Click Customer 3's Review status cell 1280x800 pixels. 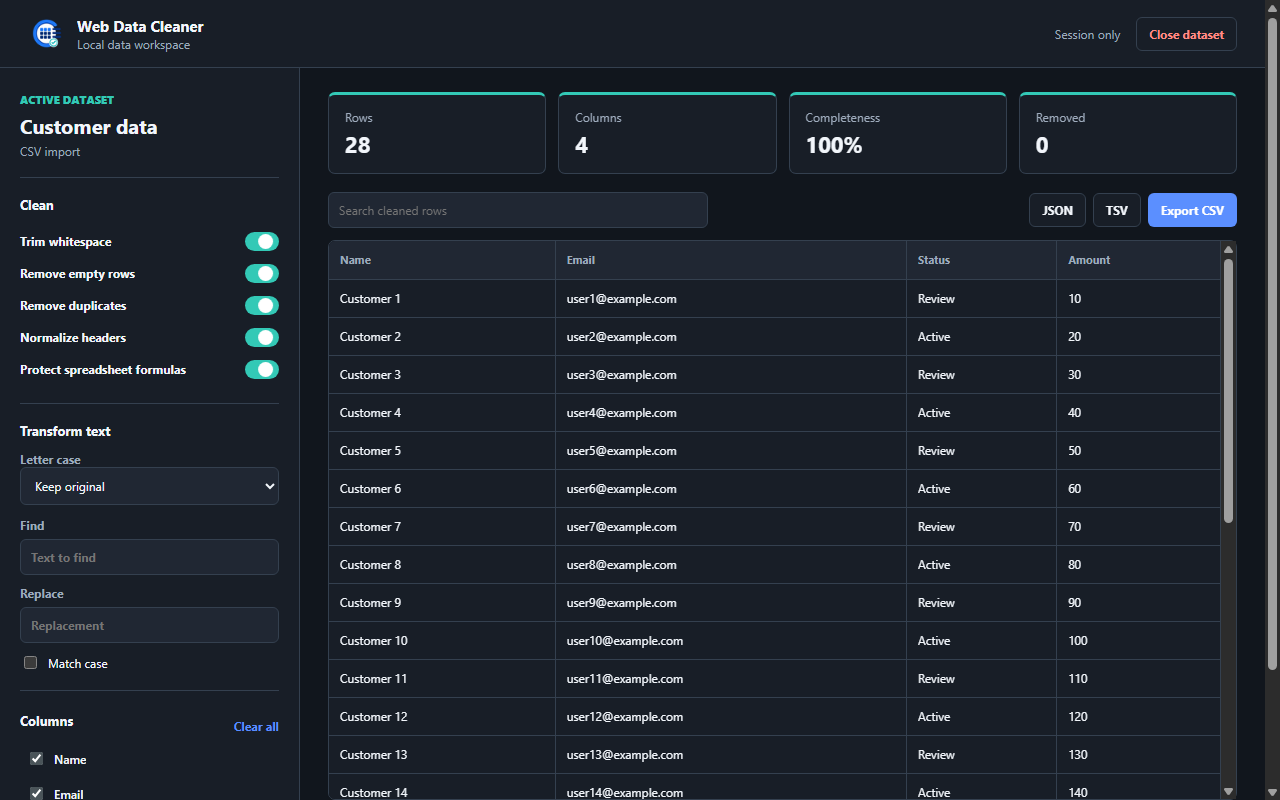pos(981,375)
